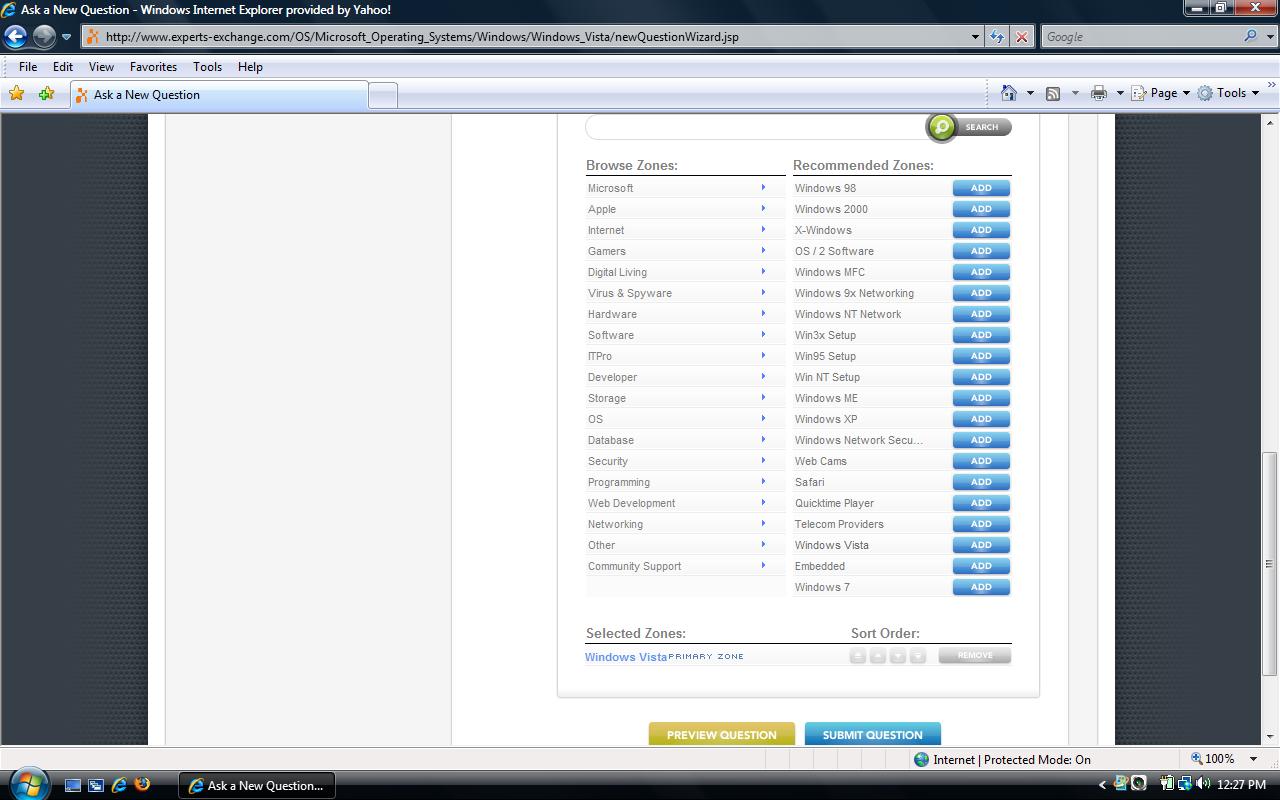Open the recent pages dropdown arrow
This screenshot has height=800, width=1280.
coord(67,37)
